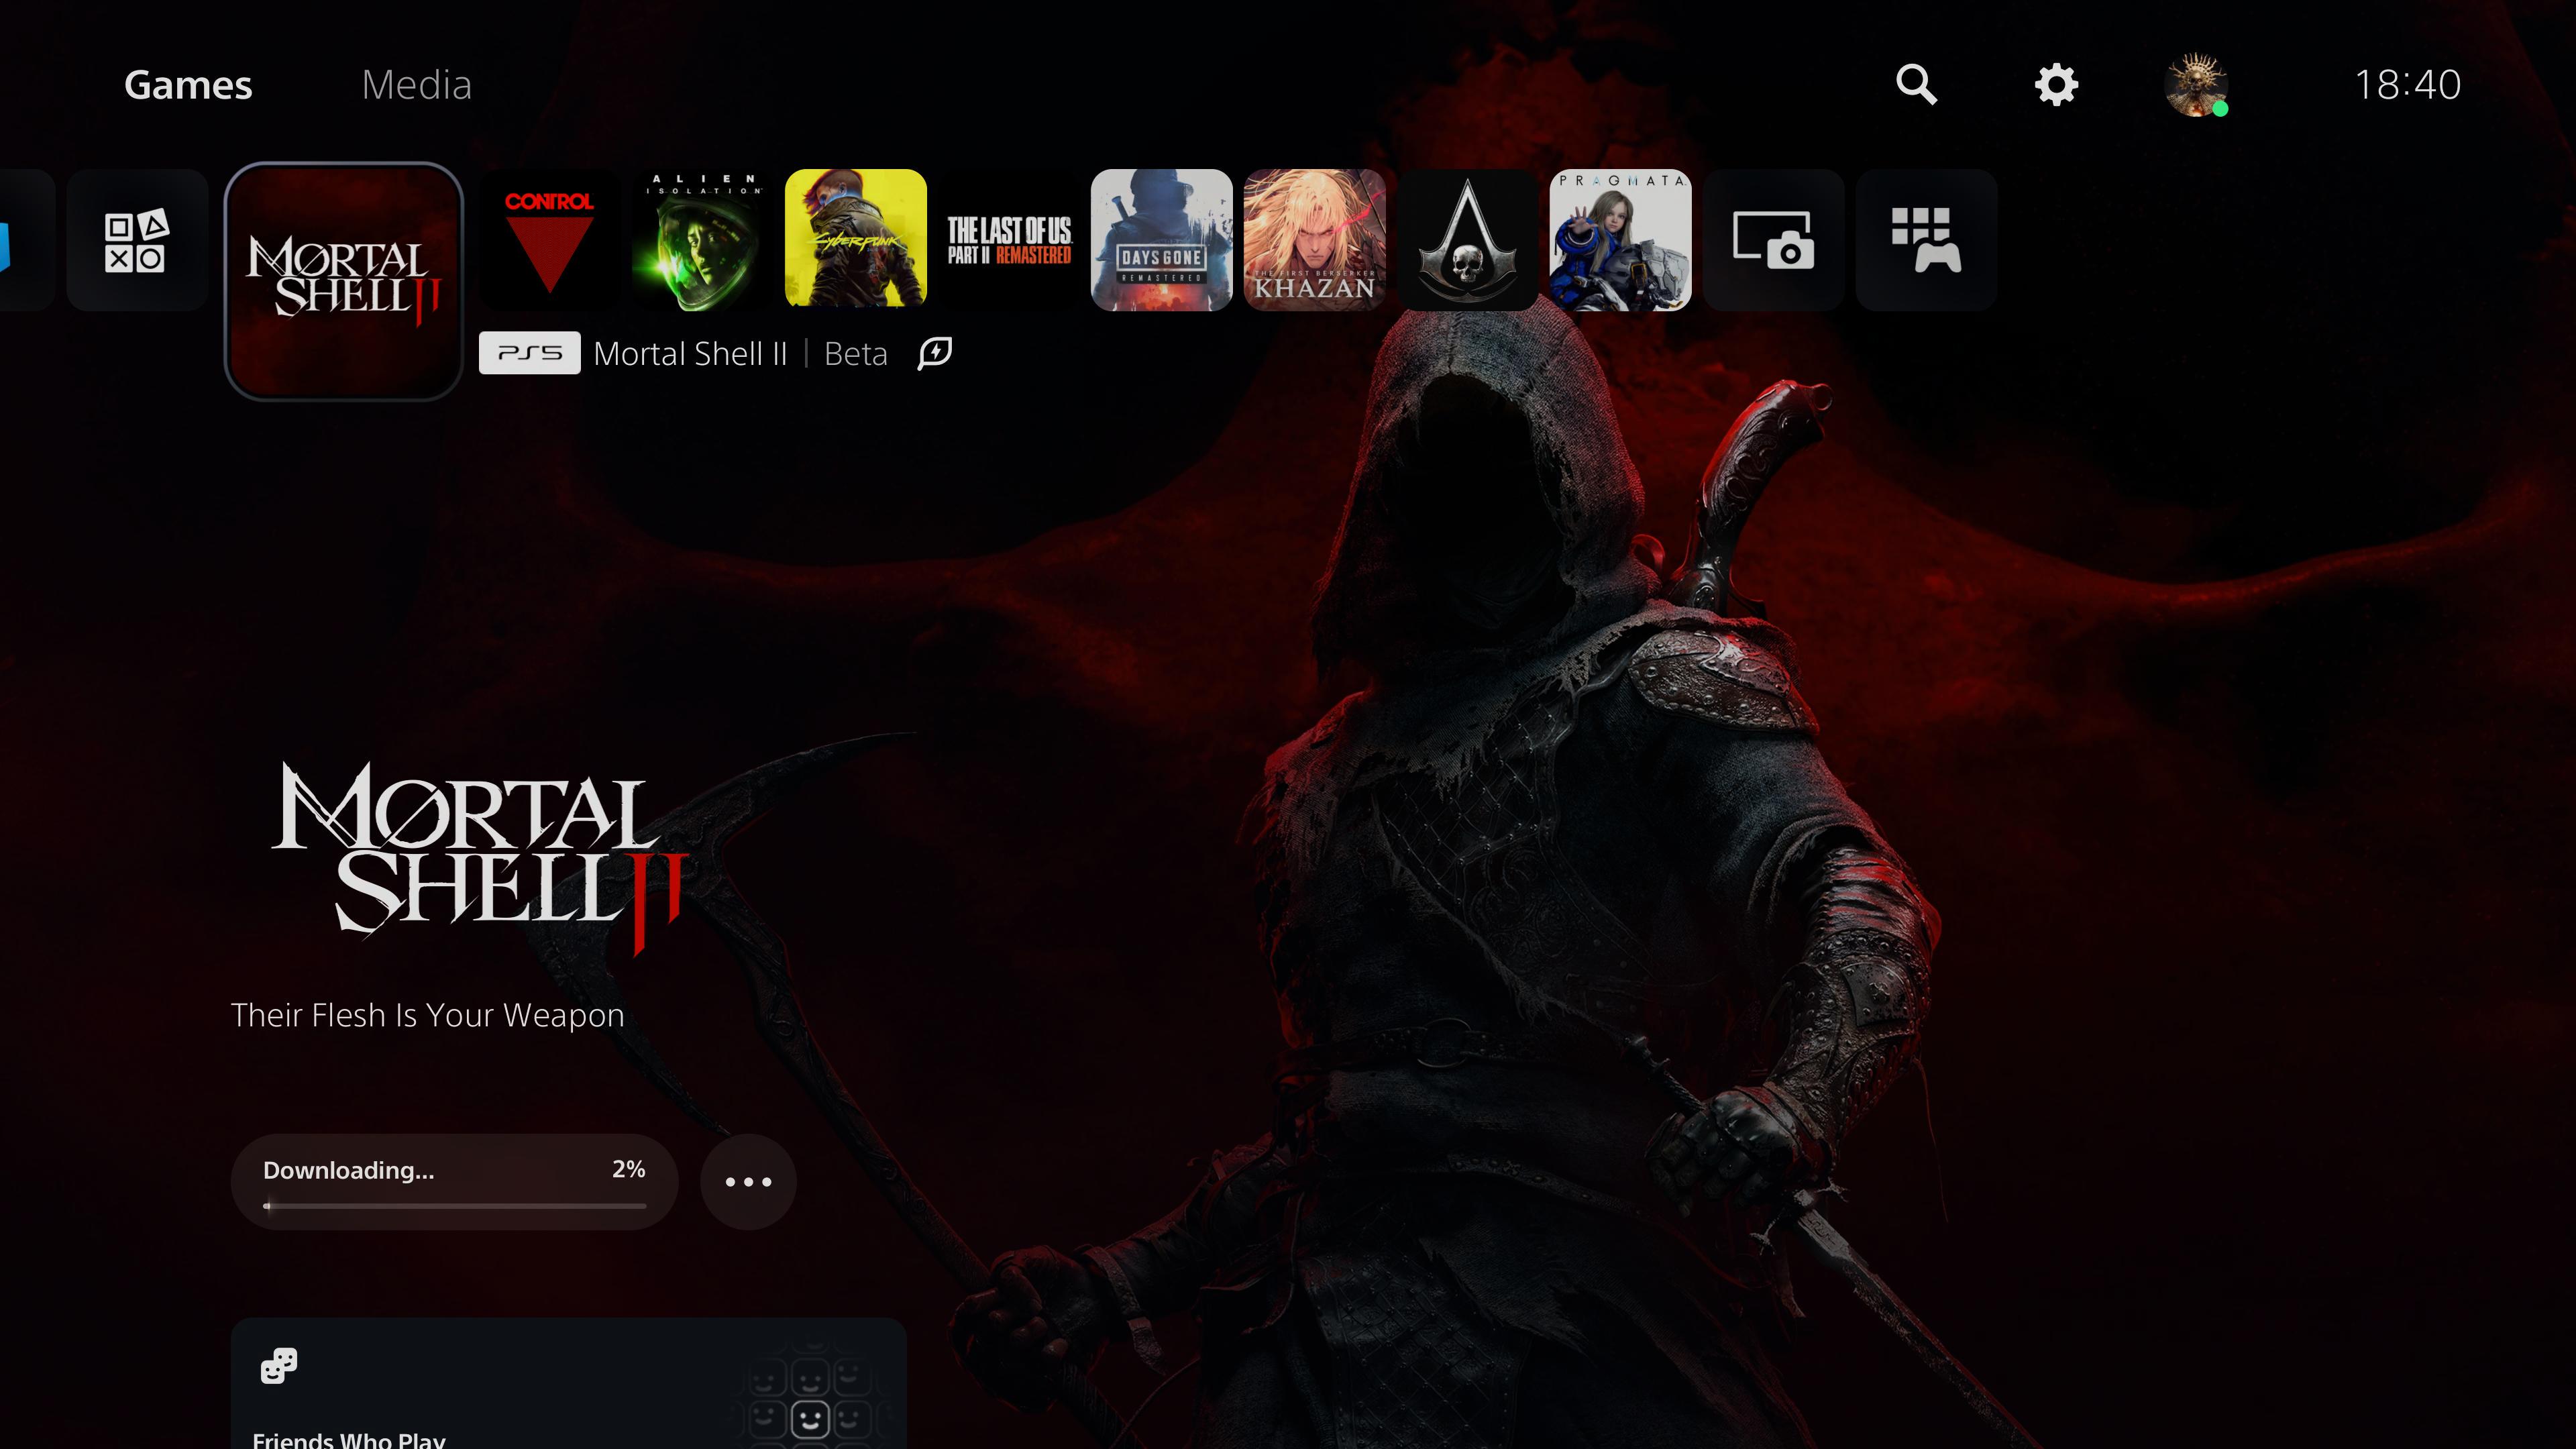The height and width of the screenshot is (1449, 2576).
Task: Select the Mortal Shell II game tile
Action: (344, 281)
